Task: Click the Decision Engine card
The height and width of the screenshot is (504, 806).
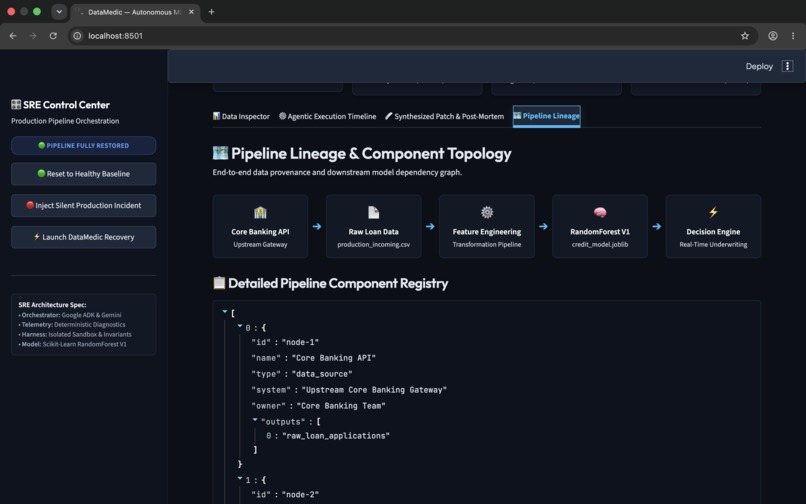Action: coord(713,226)
